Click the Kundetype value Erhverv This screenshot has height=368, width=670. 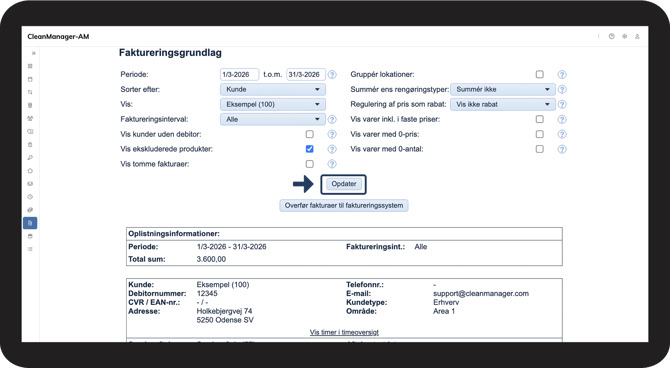coord(446,302)
